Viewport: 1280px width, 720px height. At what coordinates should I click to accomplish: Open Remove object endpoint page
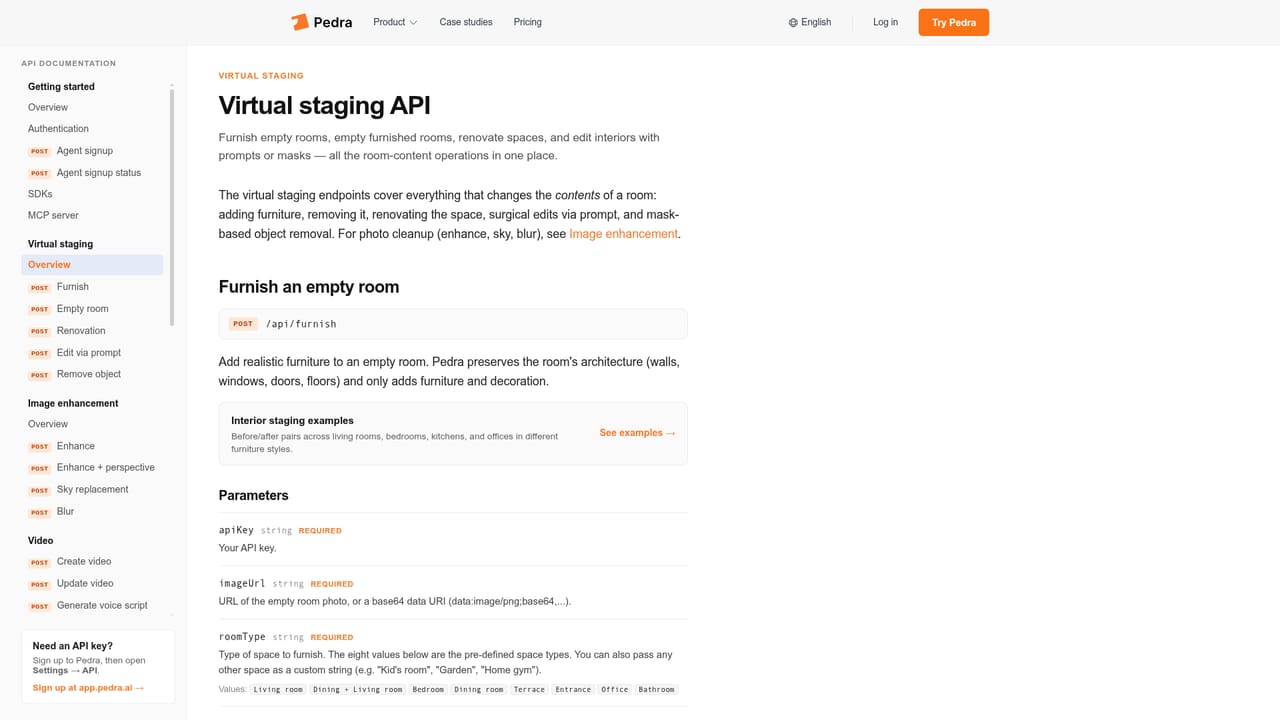pyautogui.click(x=89, y=374)
